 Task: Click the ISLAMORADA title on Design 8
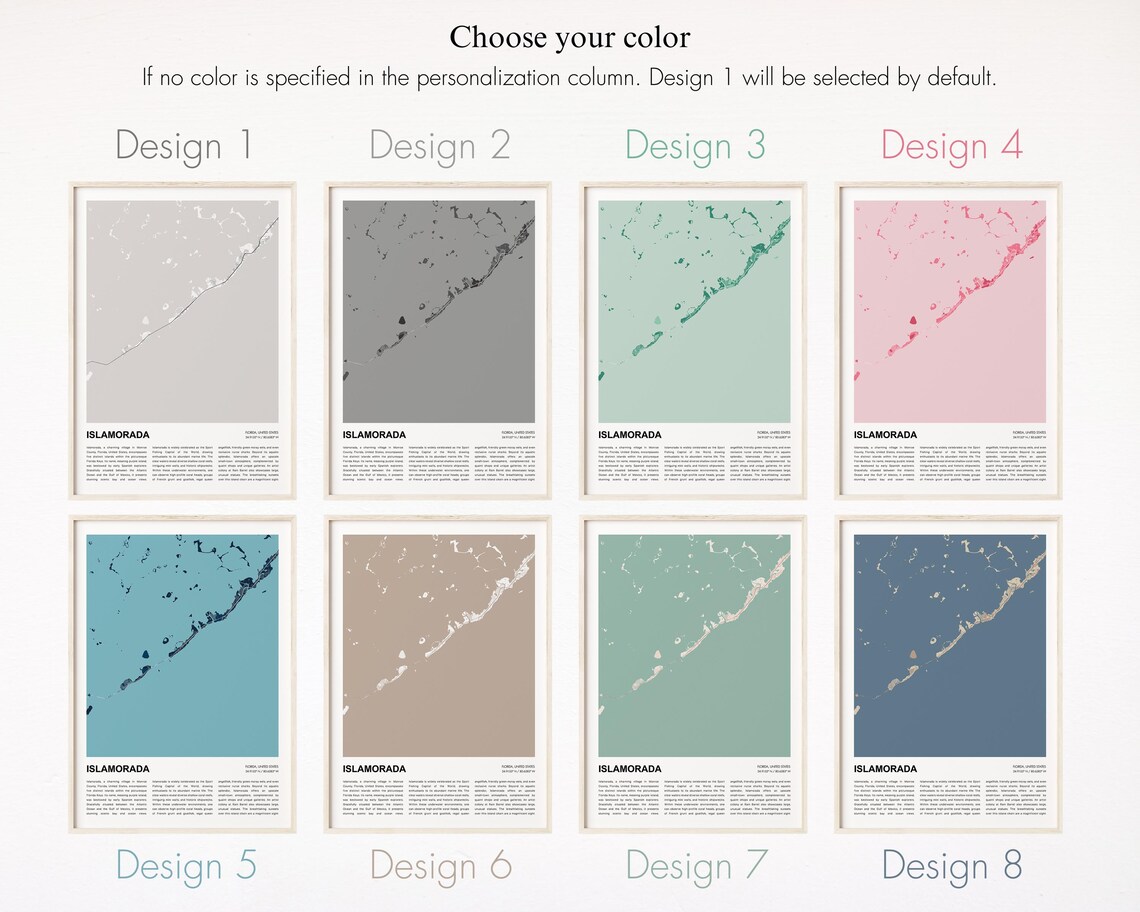point(885,769)
